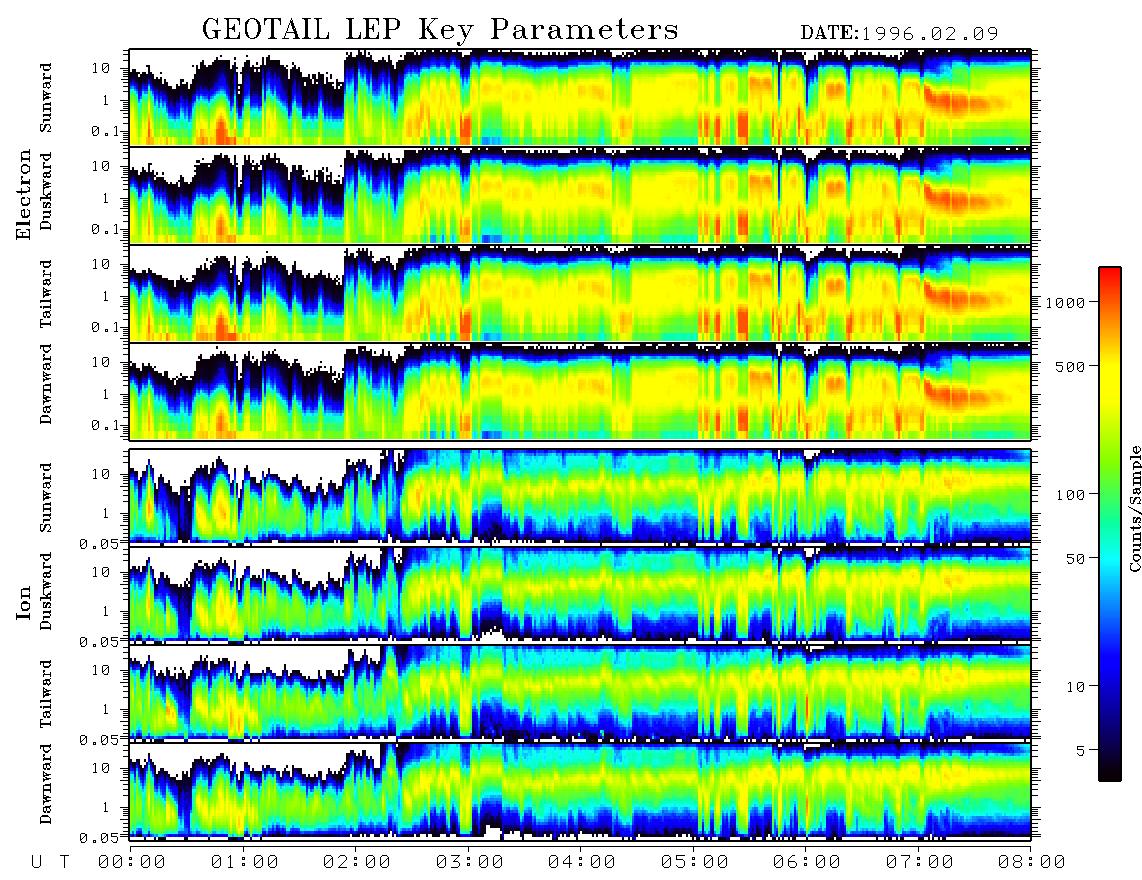
Task: Click the Electron Duskward axis label
Action: tap(46, 191)
